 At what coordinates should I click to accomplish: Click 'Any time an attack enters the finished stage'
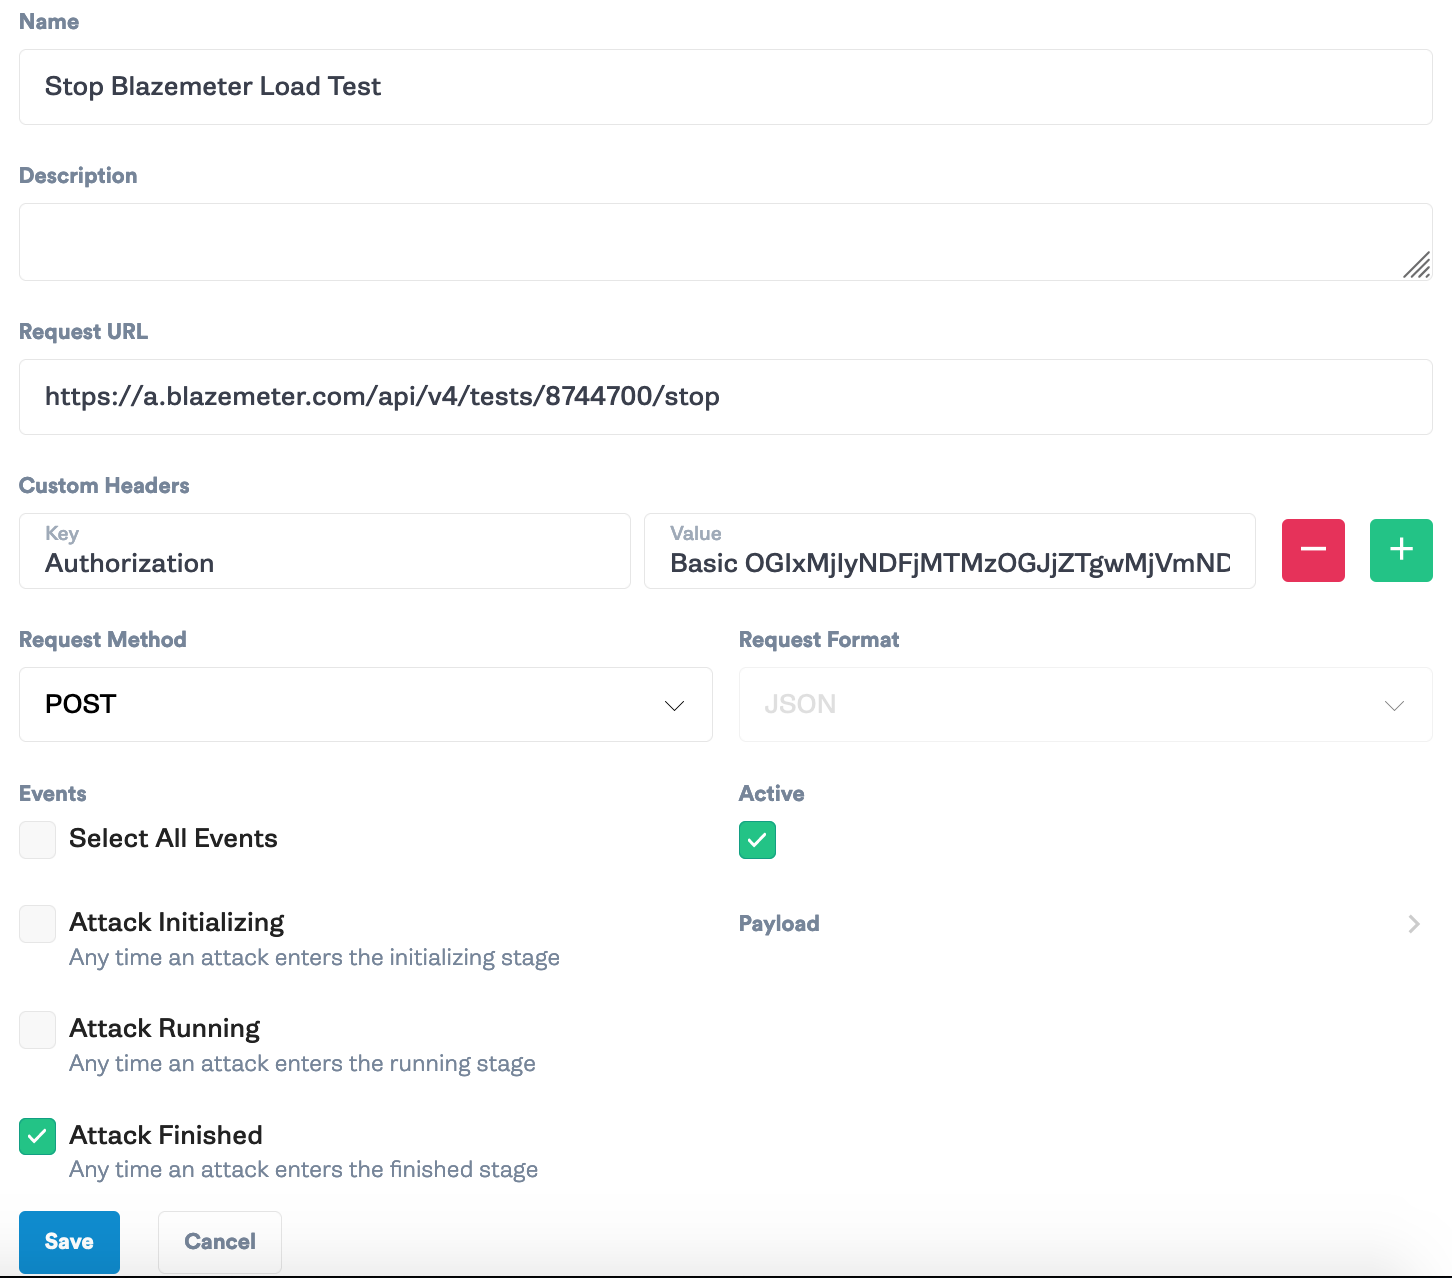304,1170
